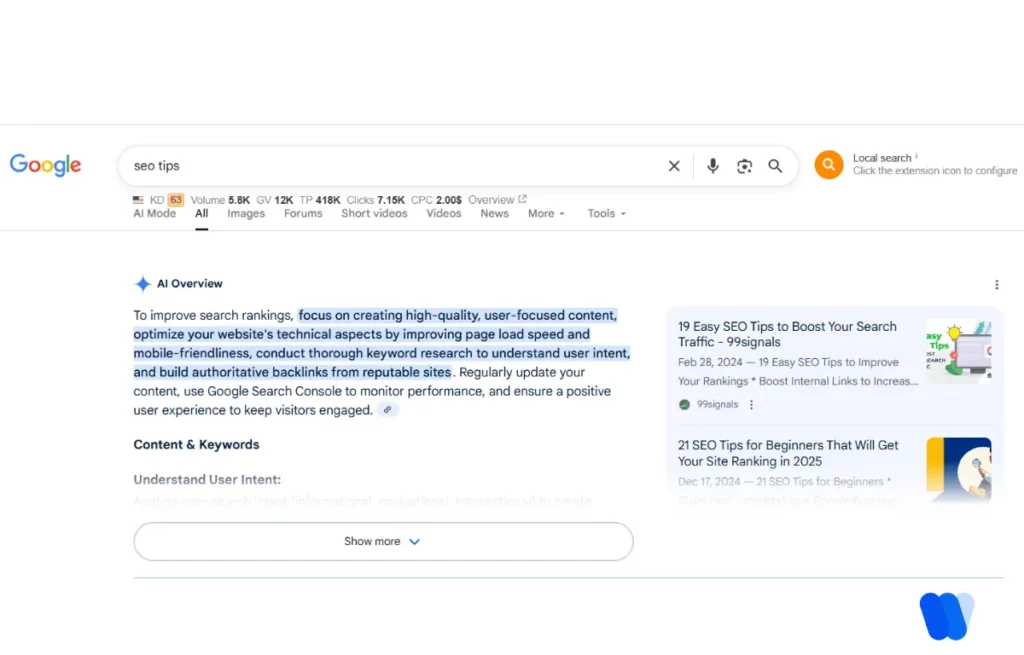The width and height of the screenshot is (1024, 655).
Task: Click the orange Local search extension icon
Action: pyautogui.click(x=828, y=165)
